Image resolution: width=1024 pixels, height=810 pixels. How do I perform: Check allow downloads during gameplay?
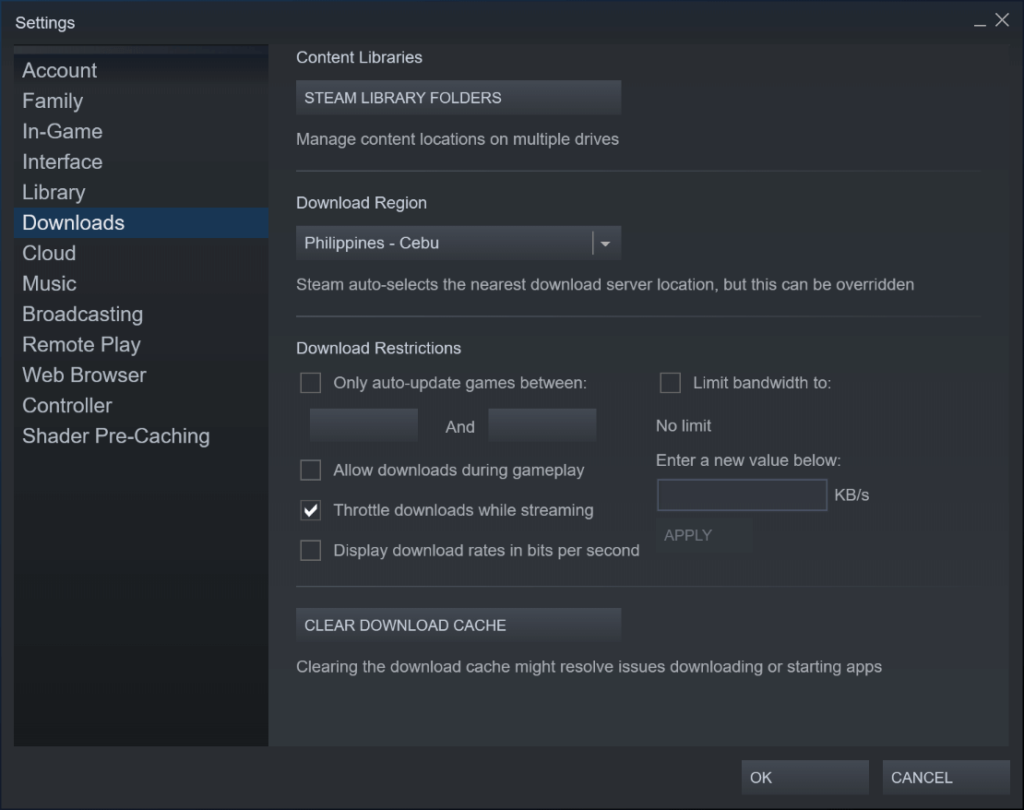pos(311,470)
